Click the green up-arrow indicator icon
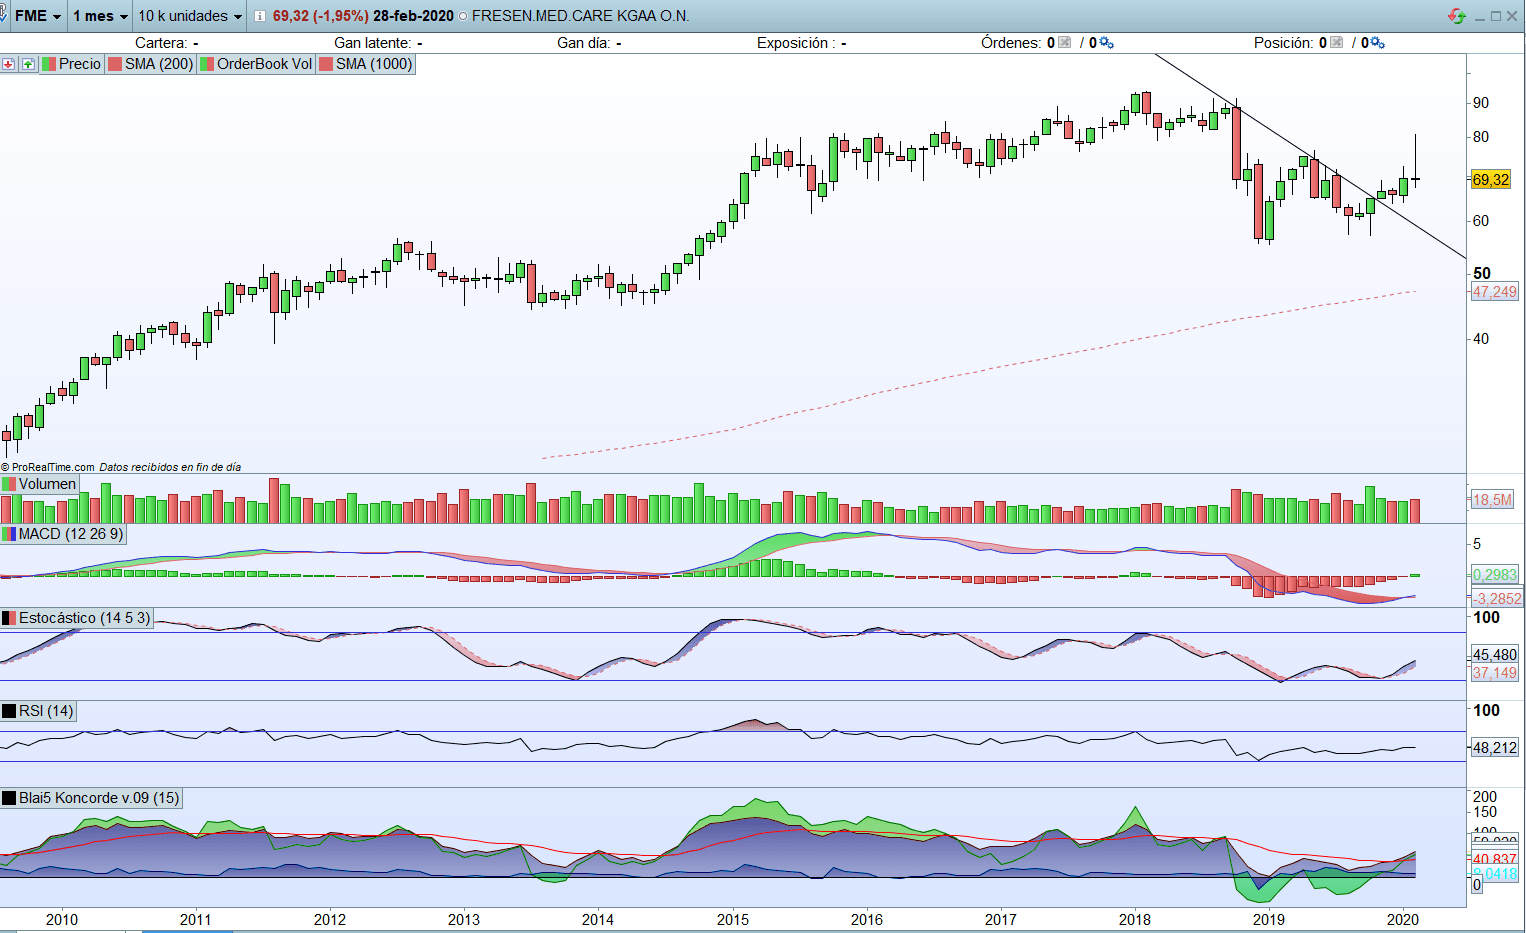This screenshot has width=1526, height=933. point(28,64)
